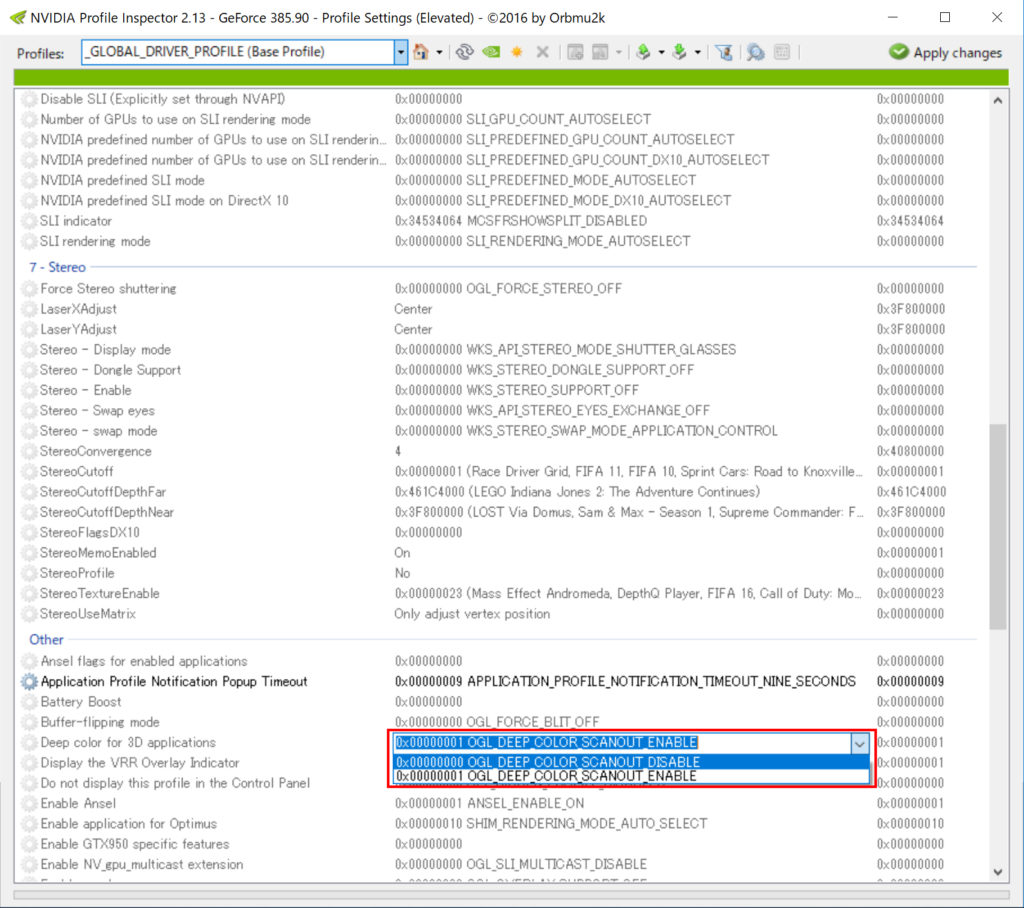The width and height of the screenshot is (1024, 908).
Task: Add an application to the current profile
Action: pyautogui.click(x=576, y=52)
